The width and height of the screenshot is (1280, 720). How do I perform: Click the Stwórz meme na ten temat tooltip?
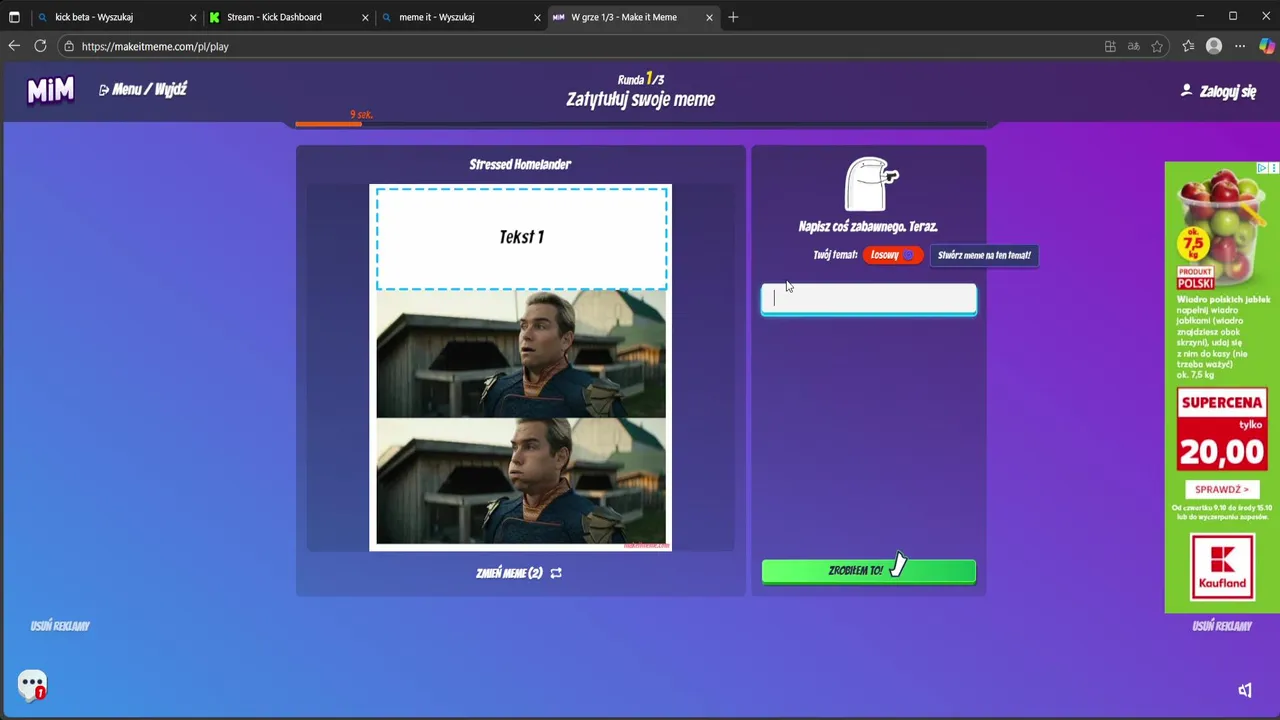click(984, 255)
